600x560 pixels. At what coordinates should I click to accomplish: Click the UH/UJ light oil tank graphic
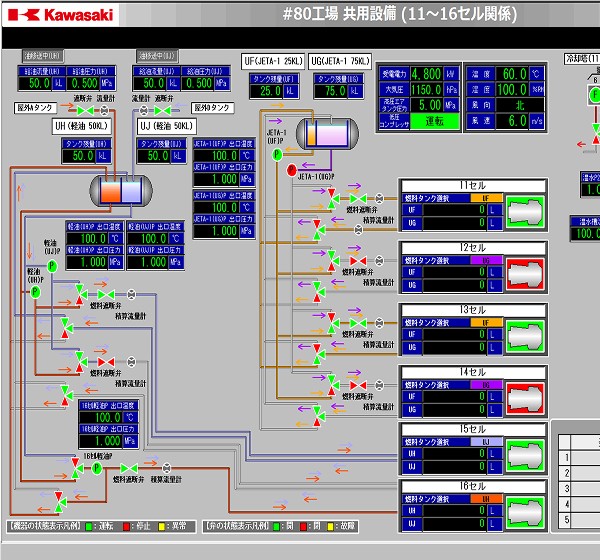click(x=118, y=189)
